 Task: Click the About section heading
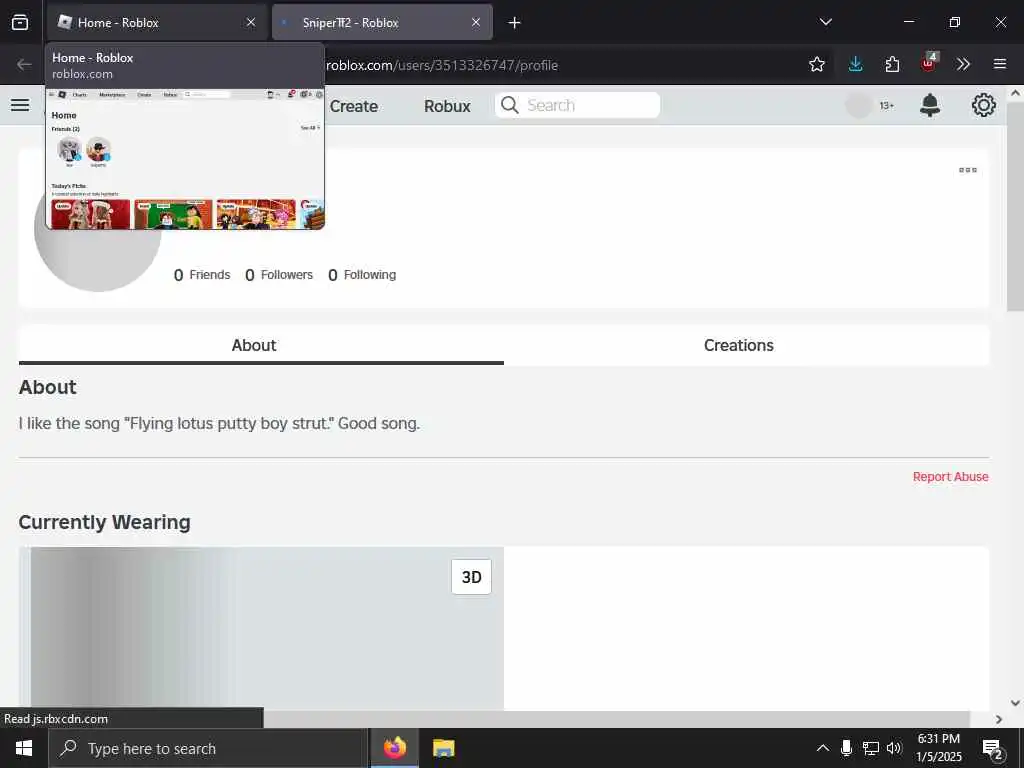pos(48,387)
